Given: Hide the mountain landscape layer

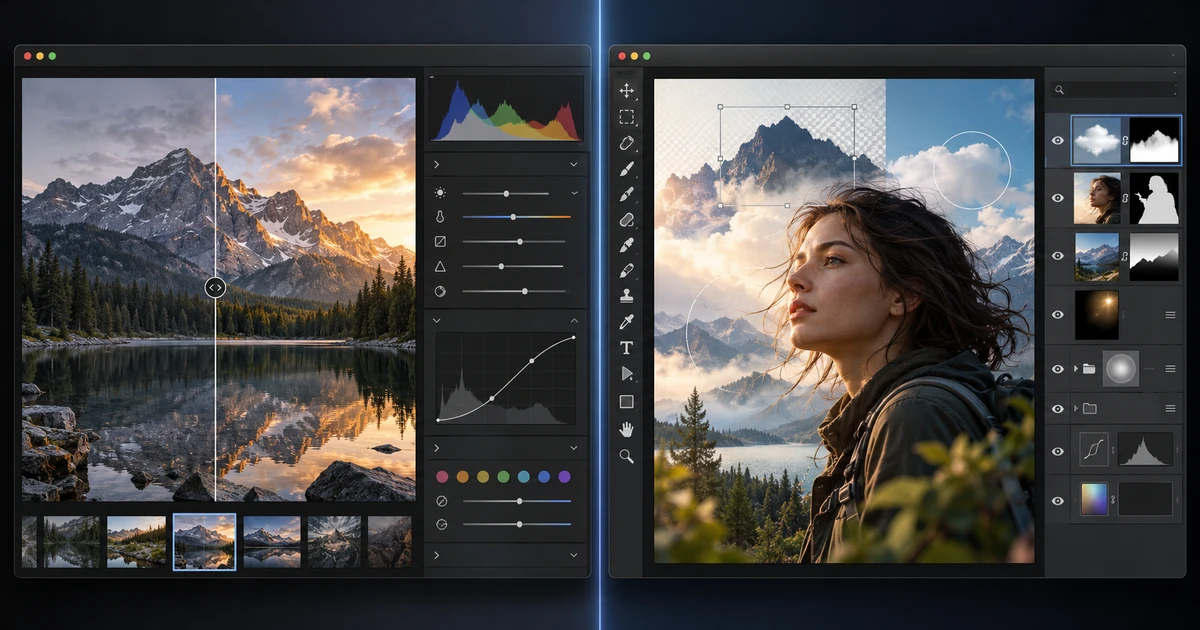Looking at the screenshot, I should tap(1058, 257).
